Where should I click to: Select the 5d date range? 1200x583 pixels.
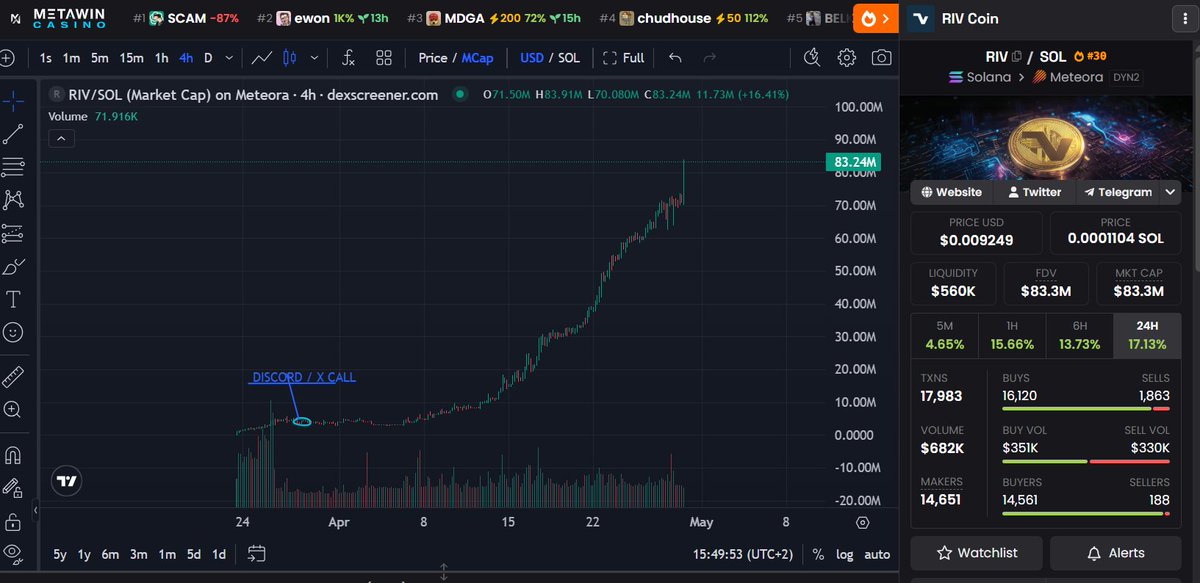[x=193, y=554]
